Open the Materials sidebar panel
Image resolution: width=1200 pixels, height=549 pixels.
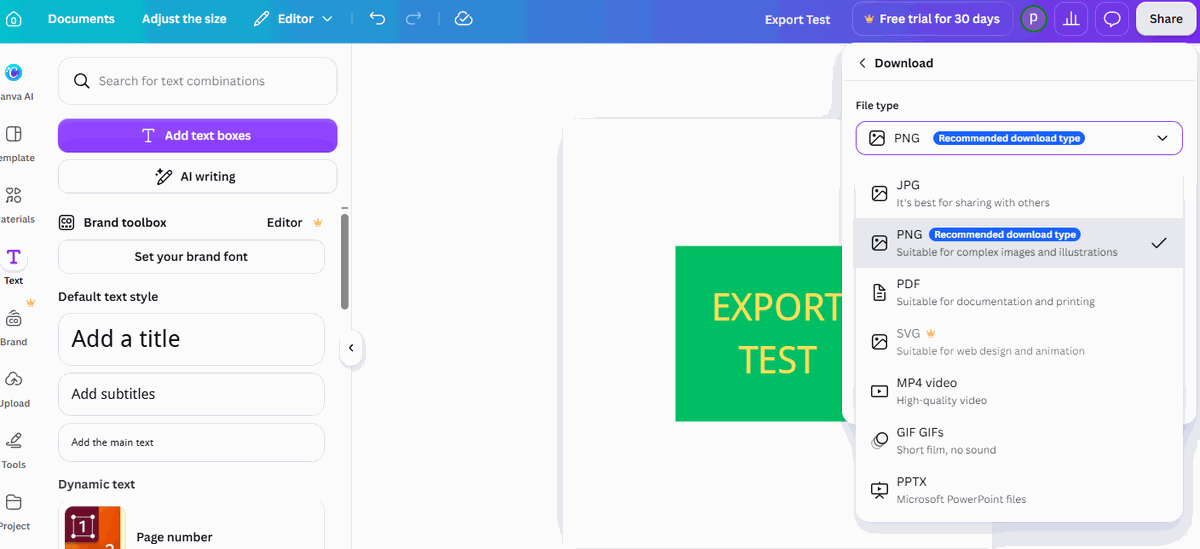pos(14,204)
